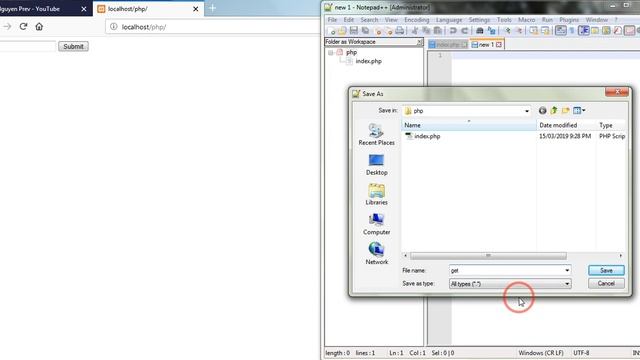Select index.php in workspace tree

coord(368,61)
